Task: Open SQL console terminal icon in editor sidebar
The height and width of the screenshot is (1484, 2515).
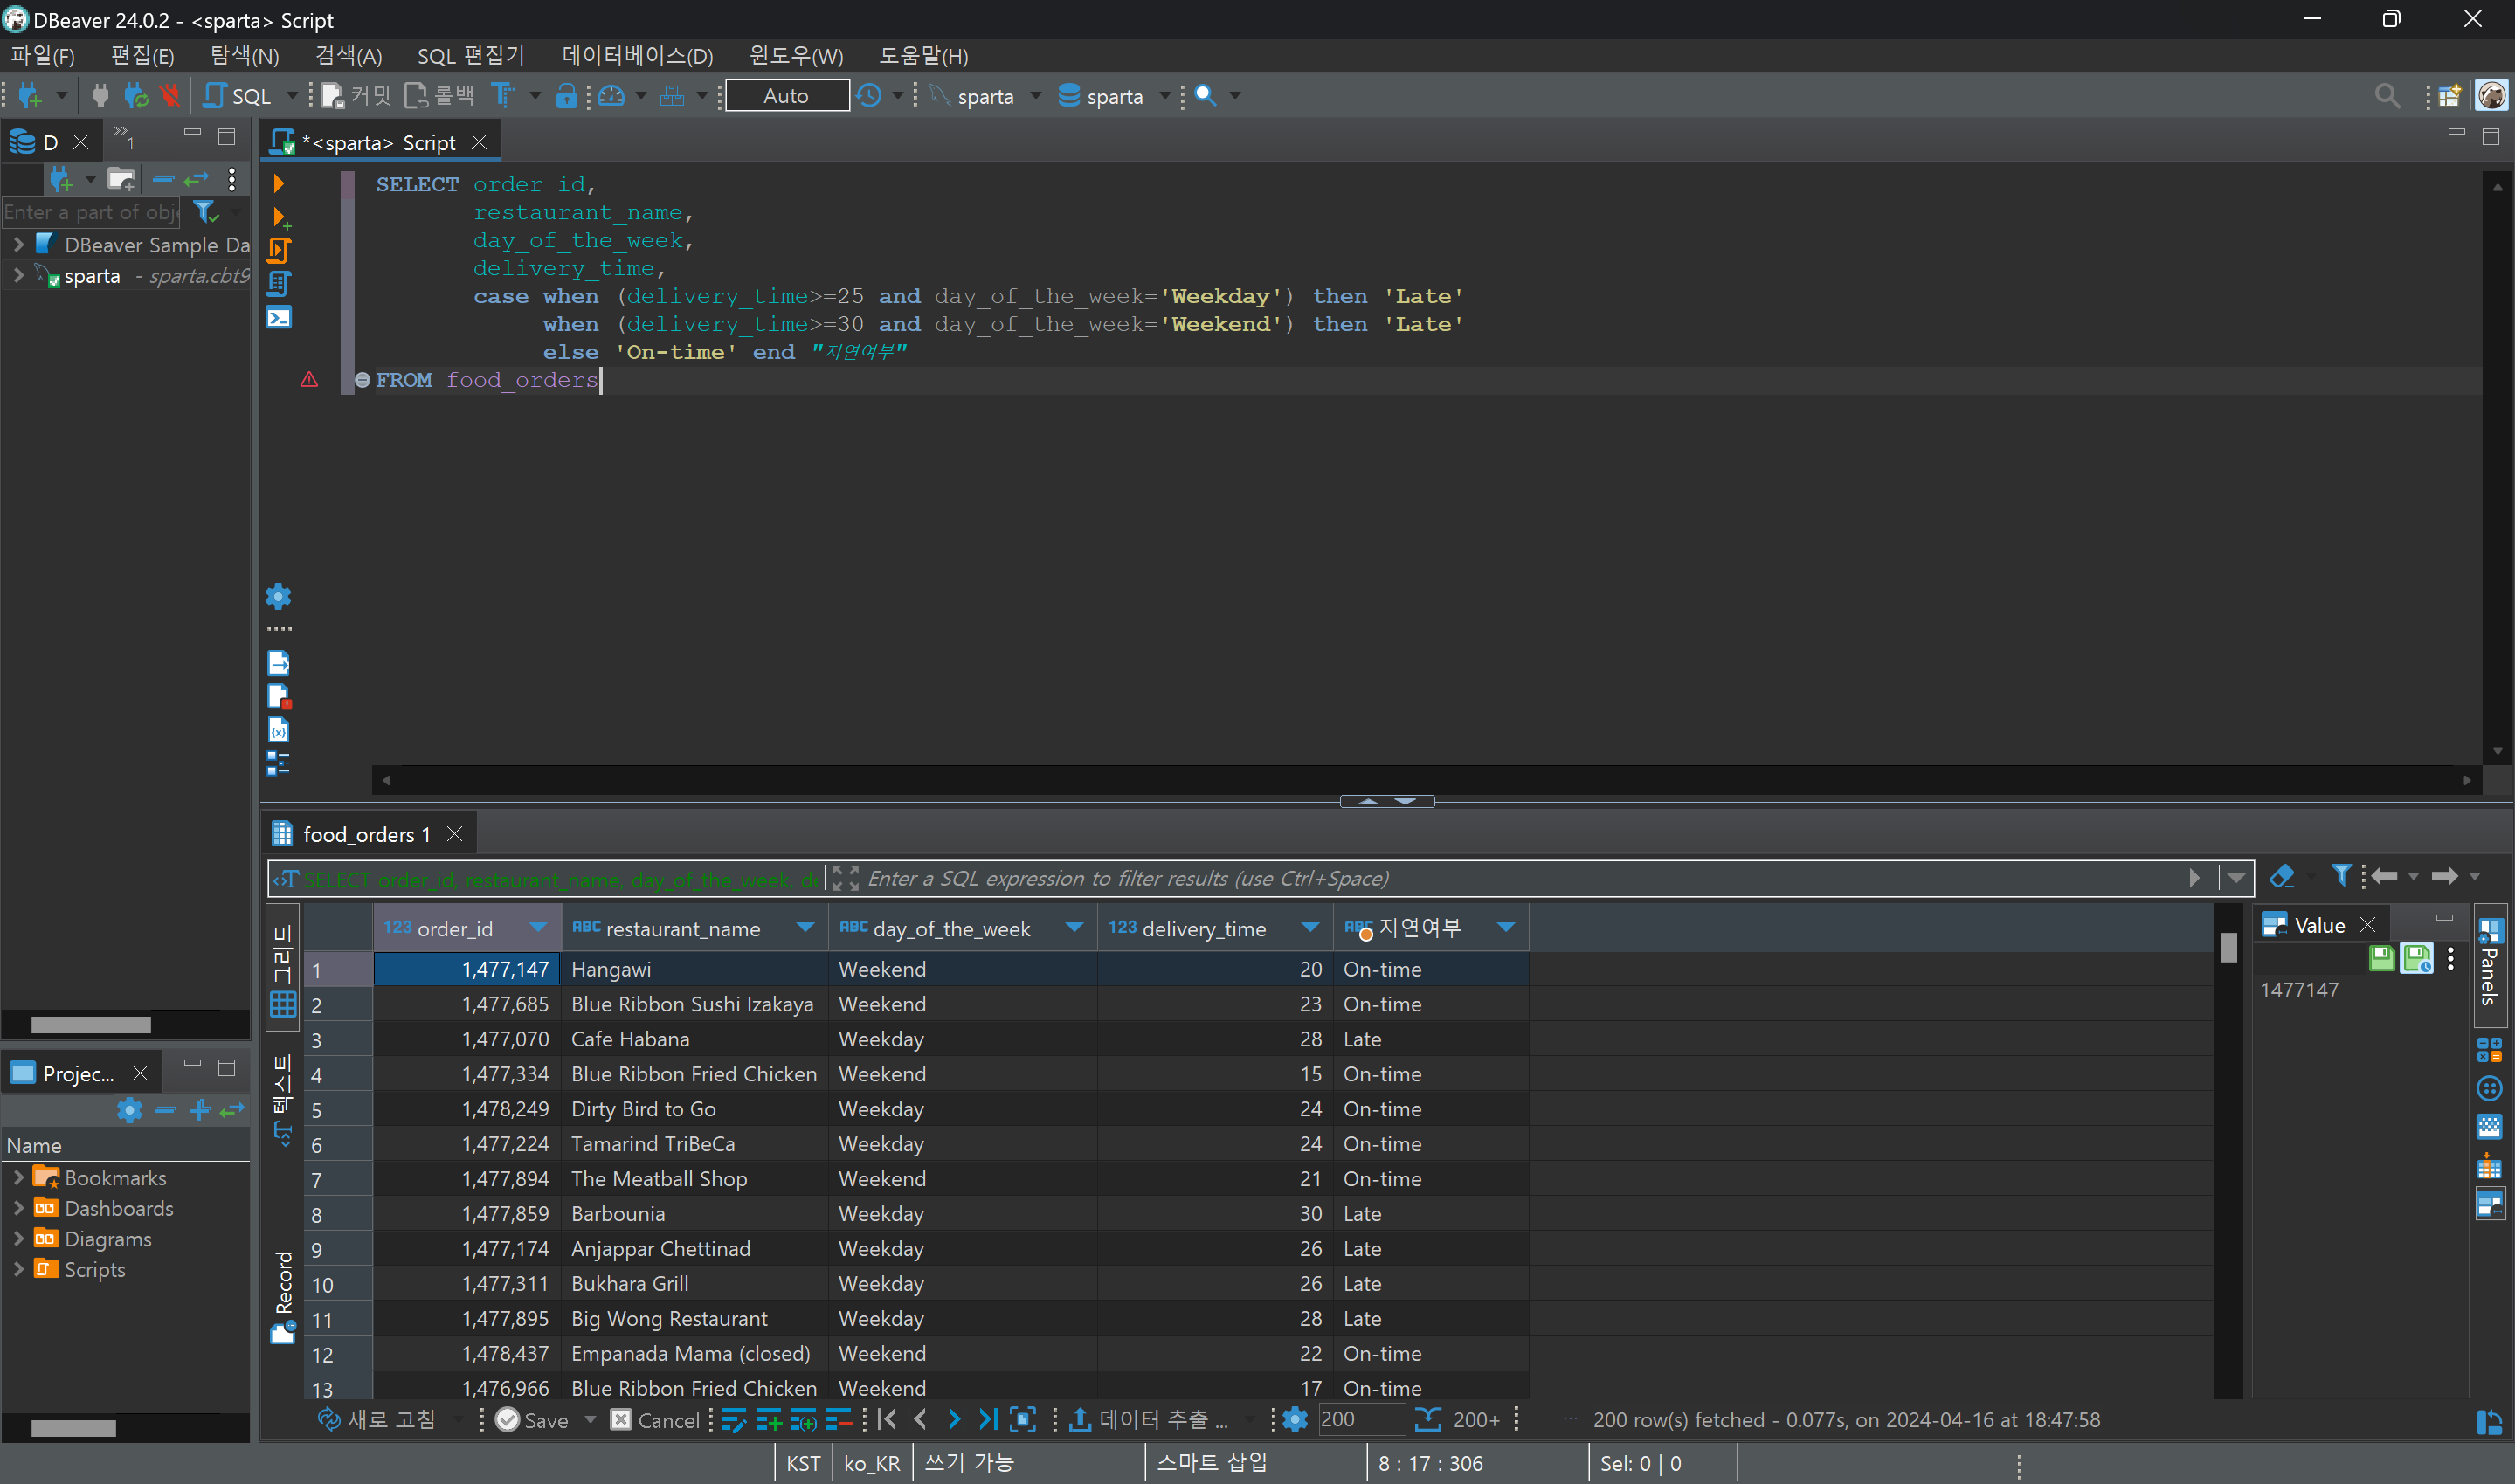Action: coord(279,318)
